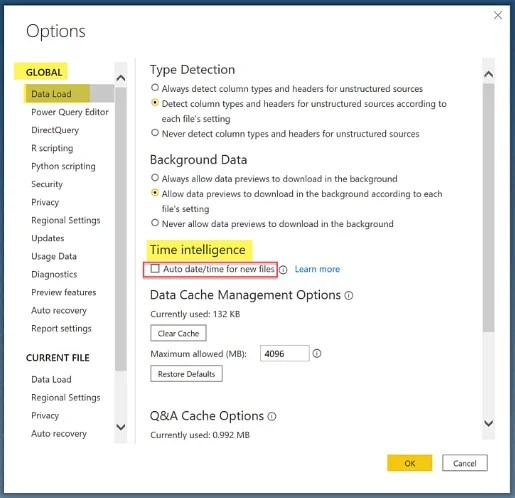Choose Always allow data previews radio option
Viewport: 515px width, 498px height.
point(155,178)
